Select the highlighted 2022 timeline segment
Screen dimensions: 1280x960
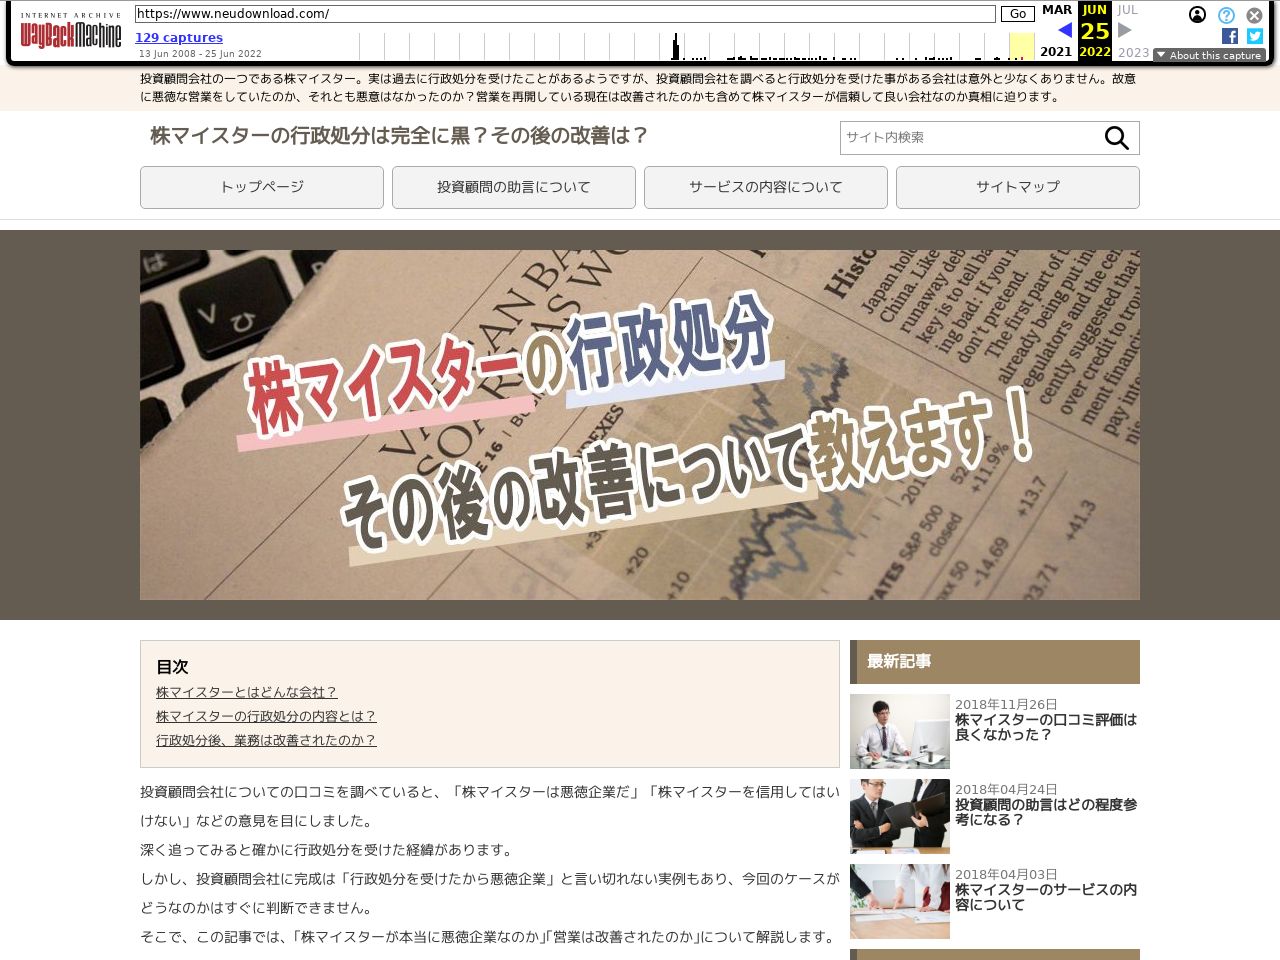tap(1021, 47)
